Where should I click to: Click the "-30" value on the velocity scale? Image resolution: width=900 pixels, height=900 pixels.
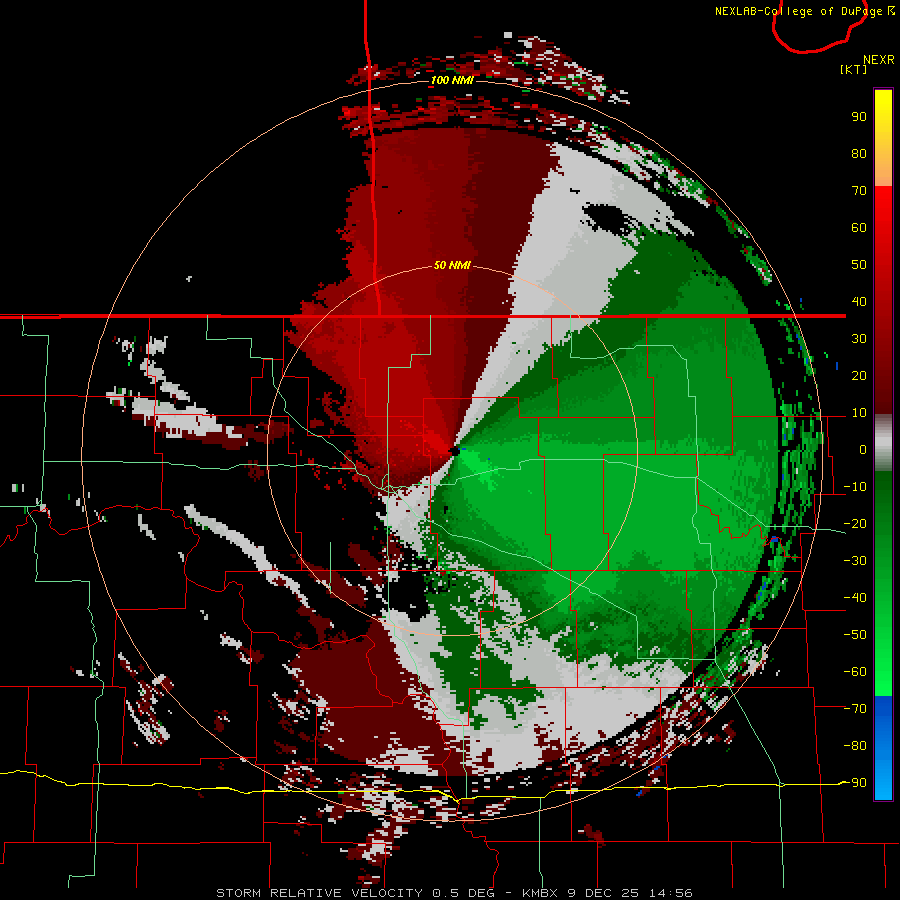click(x=855, y=561)
